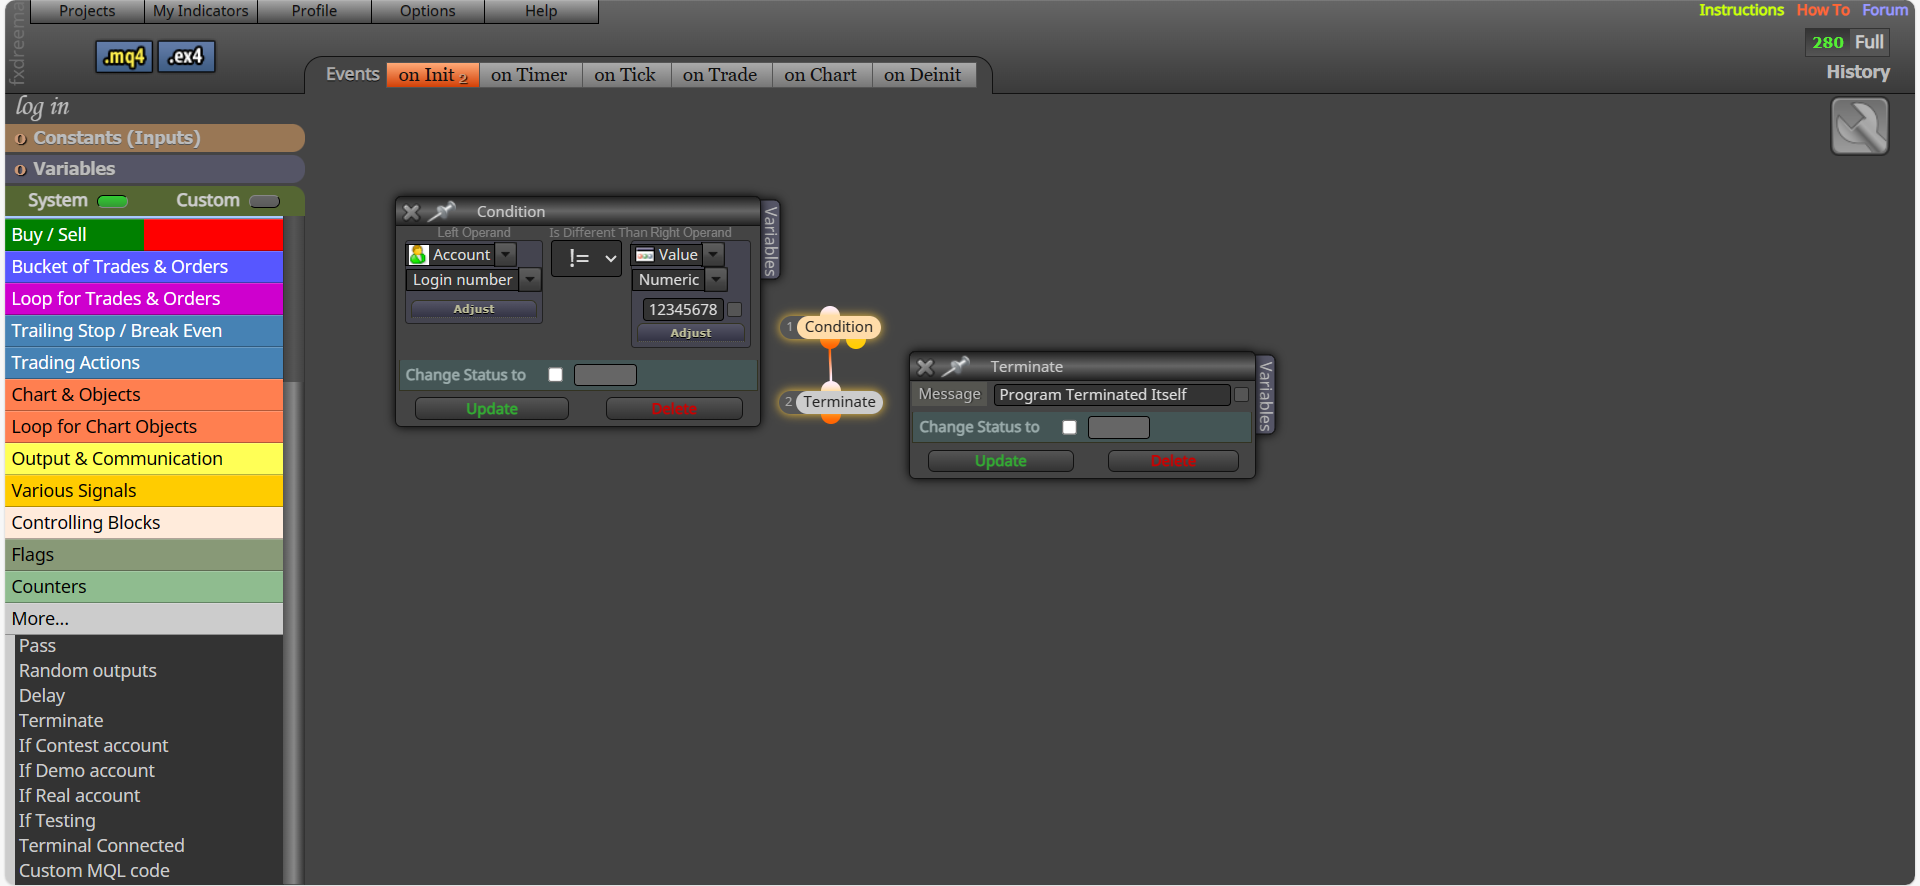Click Update in Condition panel
Viewport: 1920px width, 886px height.
coord(492,409)
